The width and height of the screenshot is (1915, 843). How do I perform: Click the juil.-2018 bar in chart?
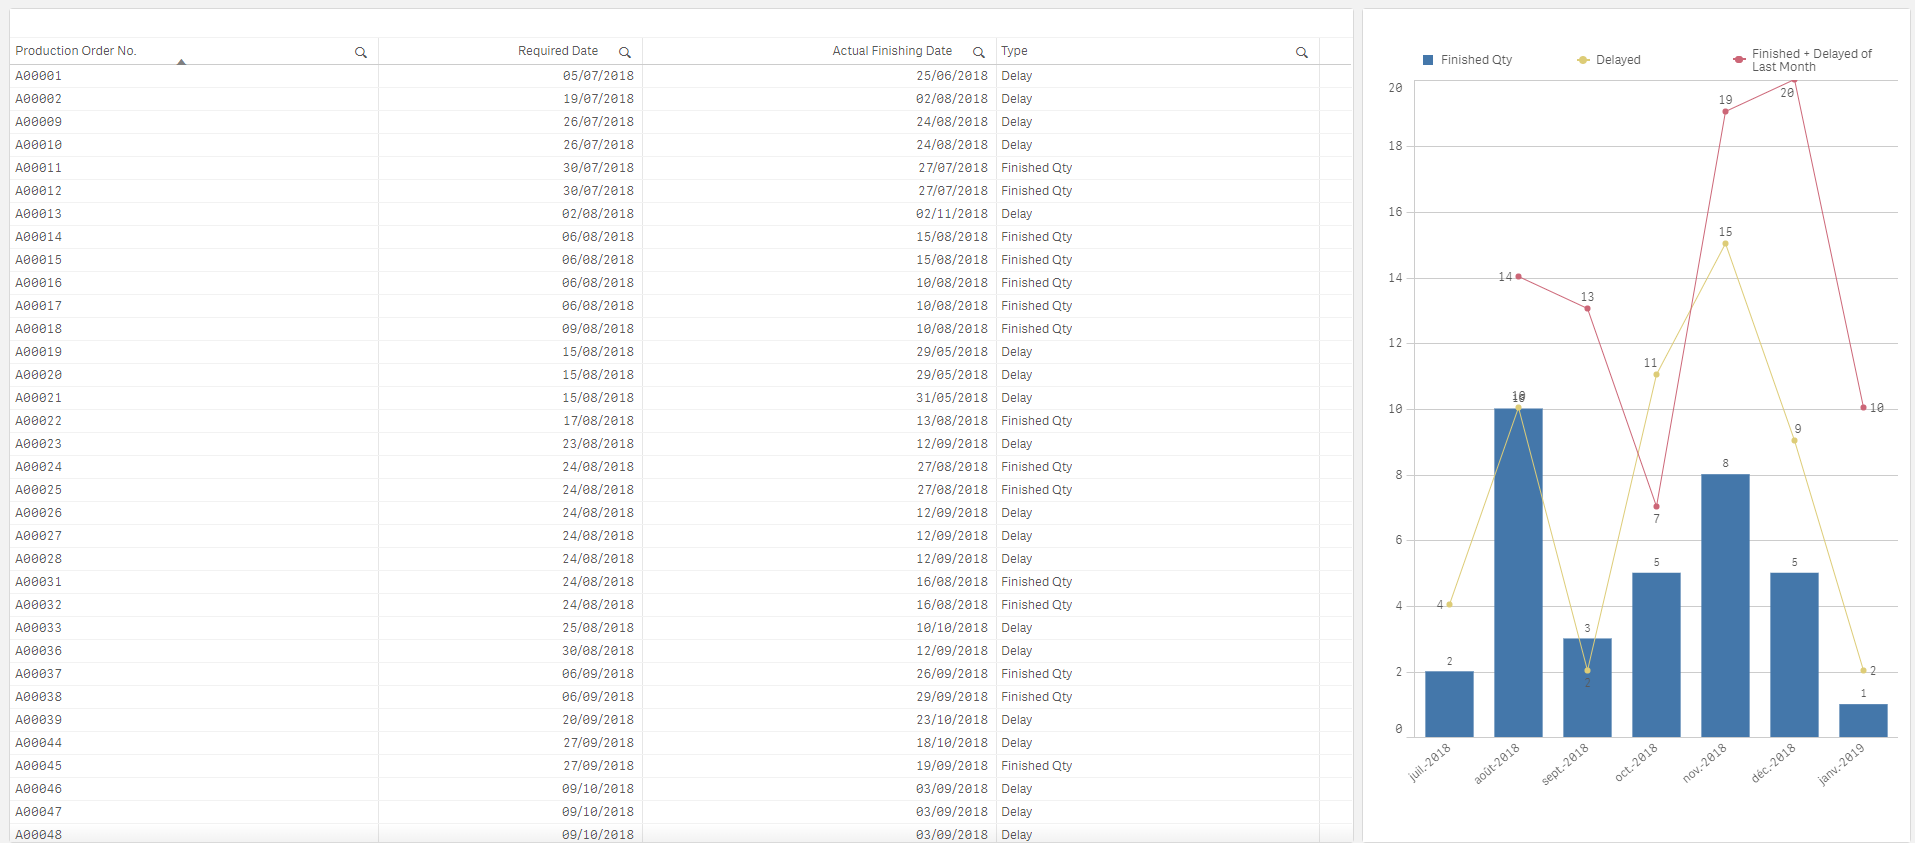pyautogui.click(x=1449, y=704)
